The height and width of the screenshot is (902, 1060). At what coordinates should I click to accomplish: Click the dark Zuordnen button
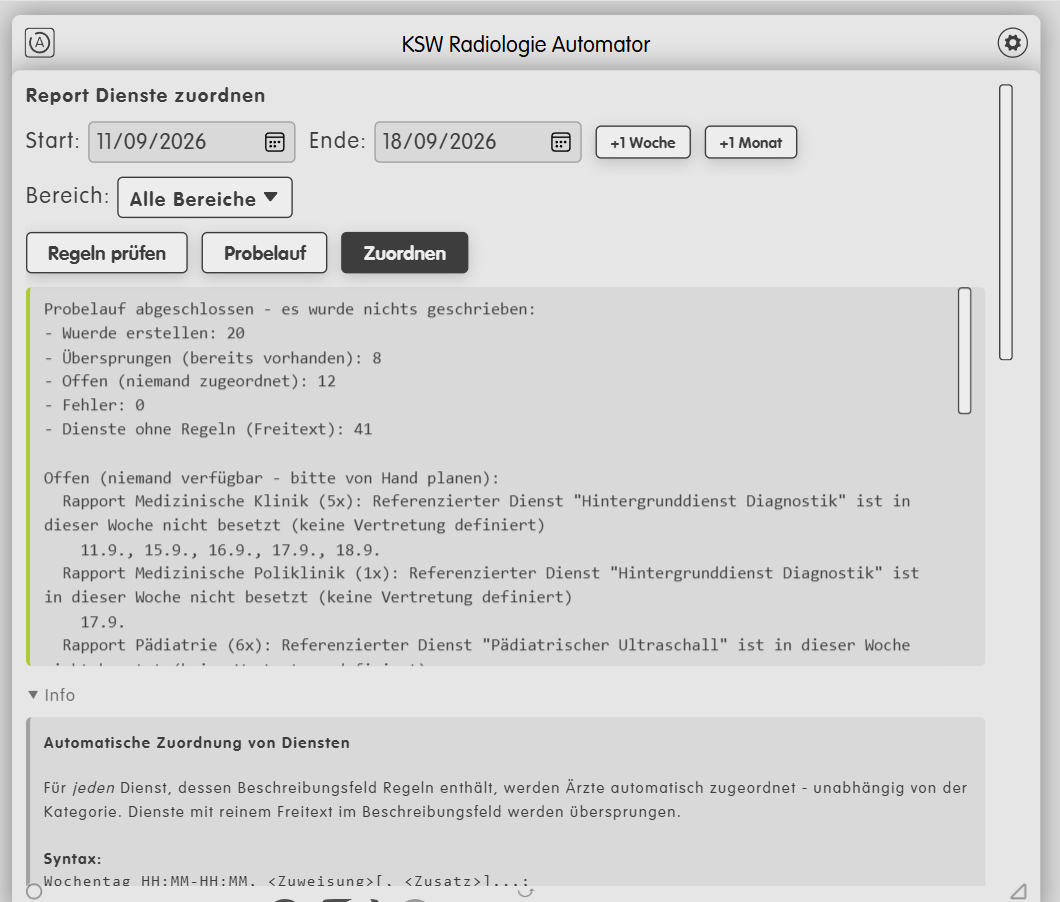pyautogui.click(x=404, y=254)
